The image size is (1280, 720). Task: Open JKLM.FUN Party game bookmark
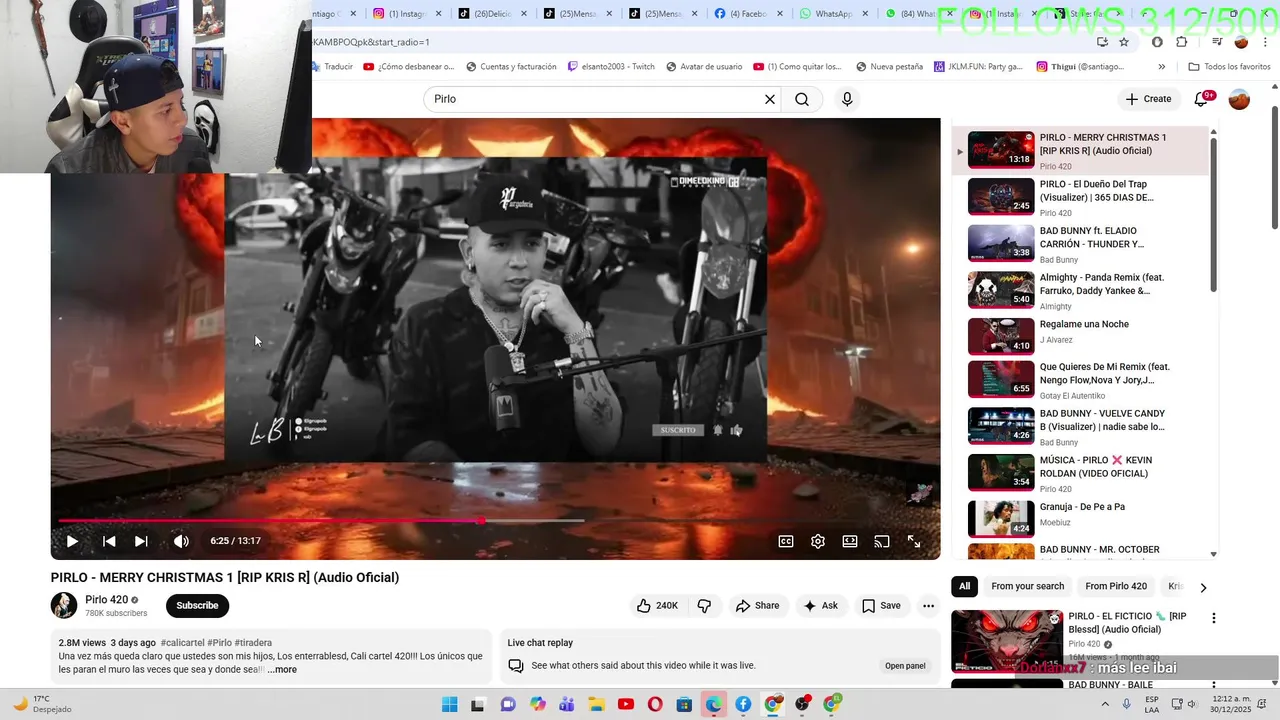(978, 67)
